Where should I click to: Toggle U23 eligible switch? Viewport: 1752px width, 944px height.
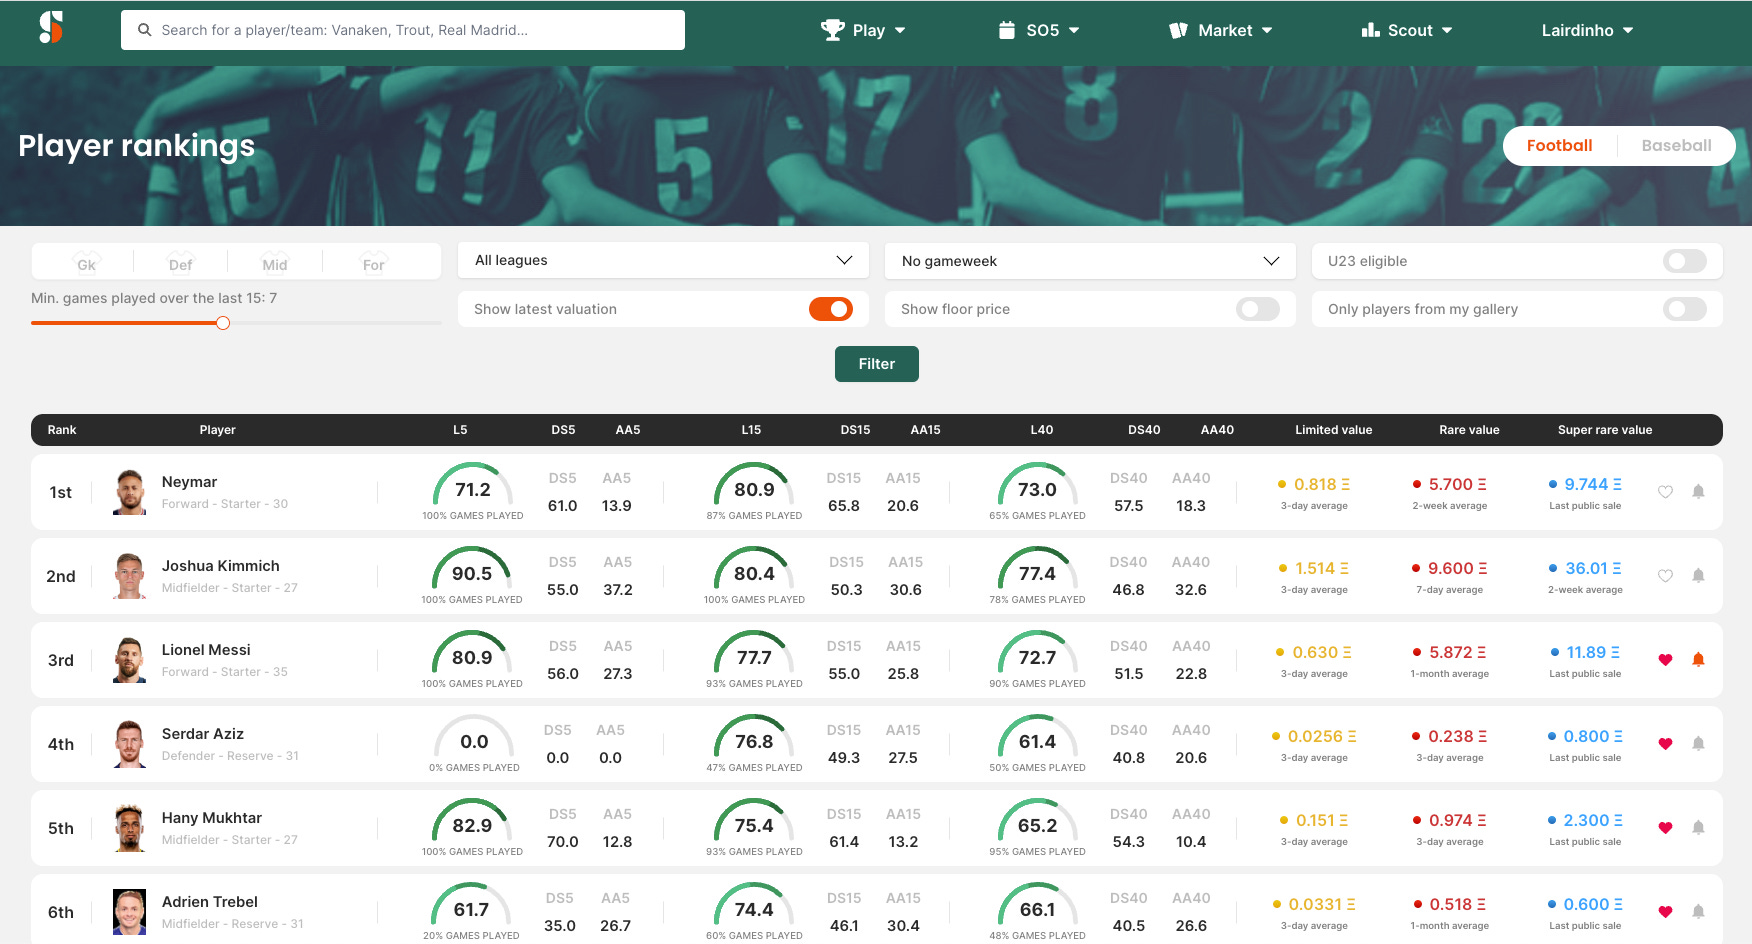(1685, 261)
